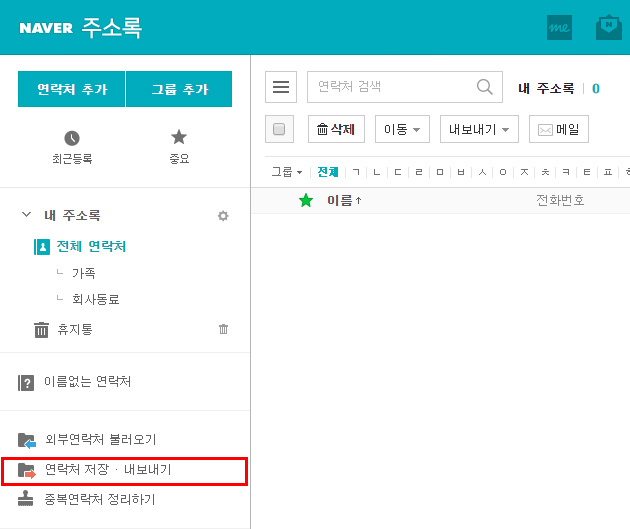Open the 이동 dropdown
This screenshot has width=630, height=529.
point(402,129)
